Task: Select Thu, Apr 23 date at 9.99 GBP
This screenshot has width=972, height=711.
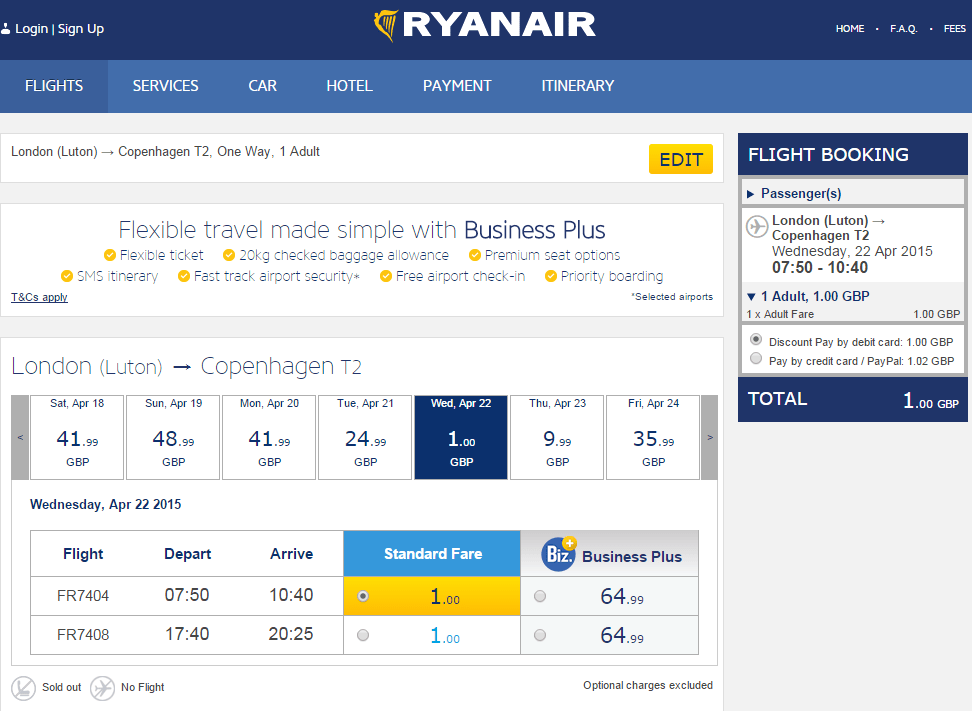Action: point(557,438)
